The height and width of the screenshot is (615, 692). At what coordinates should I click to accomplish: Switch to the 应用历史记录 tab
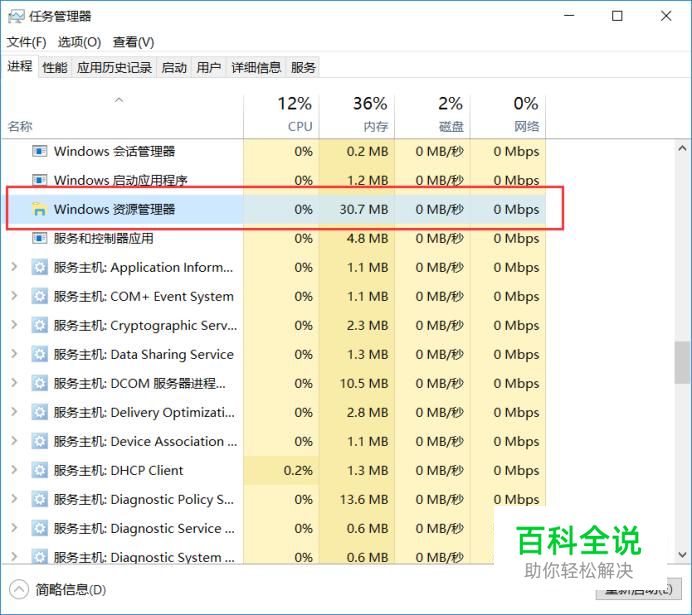114,68
